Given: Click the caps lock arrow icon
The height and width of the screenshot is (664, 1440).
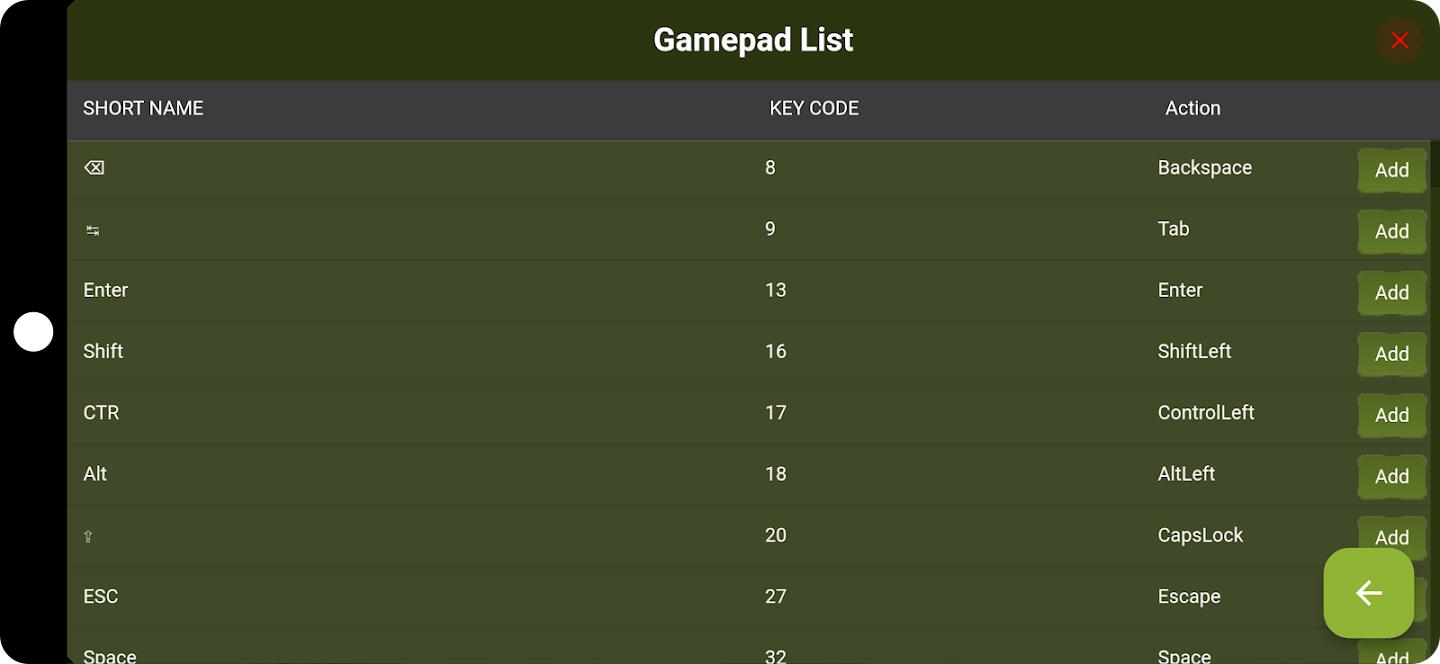Looking at the screenshot, I should coord(88,536).
